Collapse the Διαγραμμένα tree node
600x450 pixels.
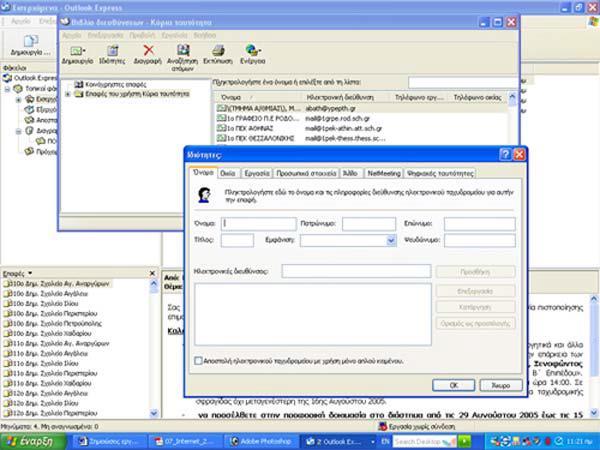click(x=18, y=131)
